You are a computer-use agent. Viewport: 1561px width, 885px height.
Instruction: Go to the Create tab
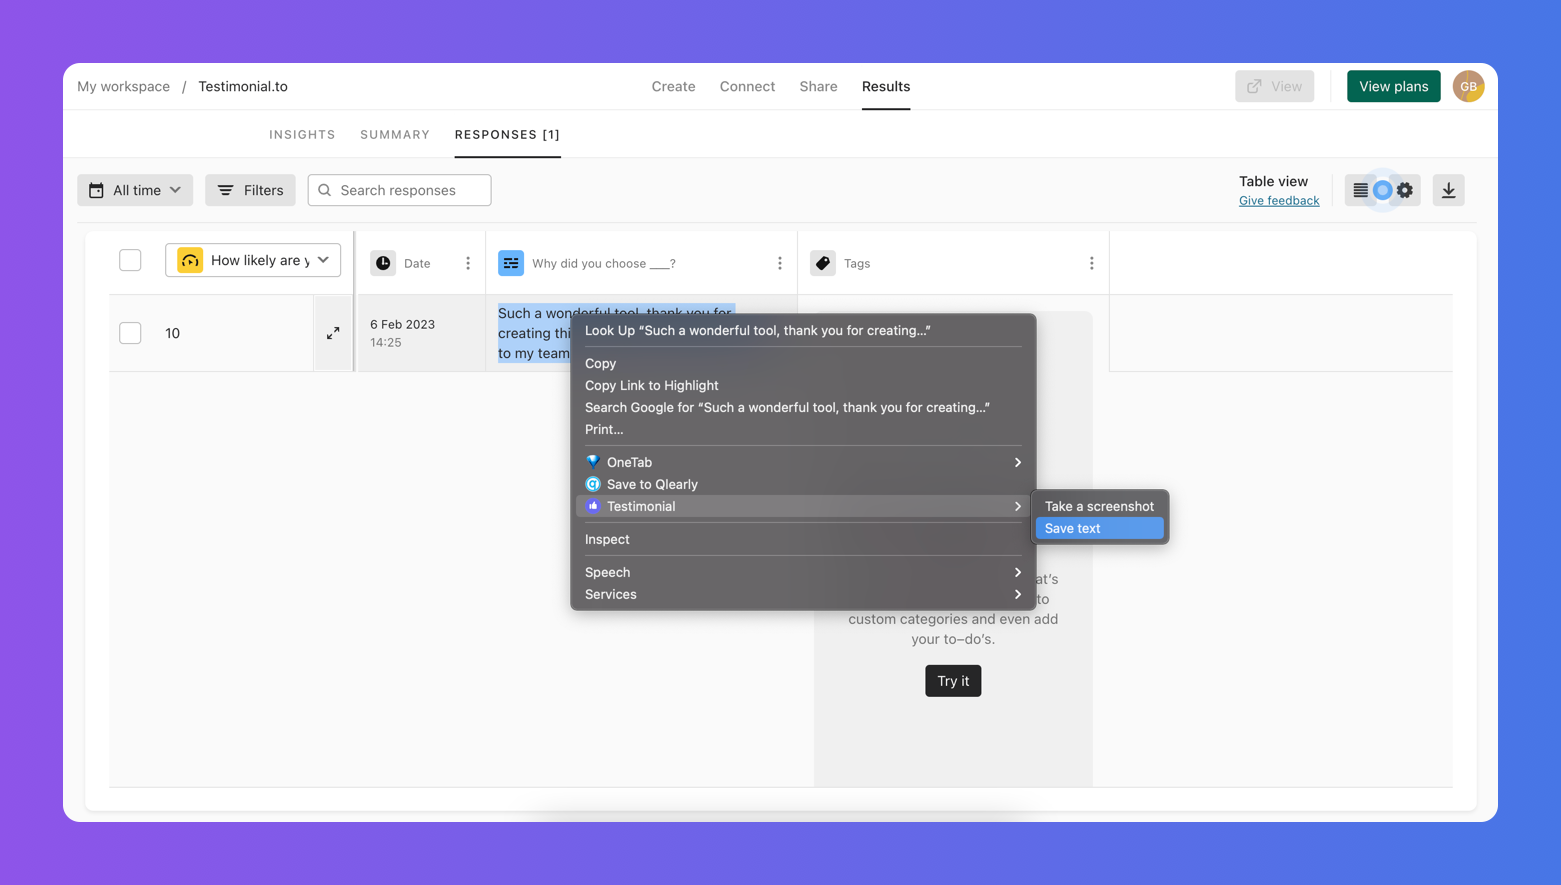coord(673,86)
